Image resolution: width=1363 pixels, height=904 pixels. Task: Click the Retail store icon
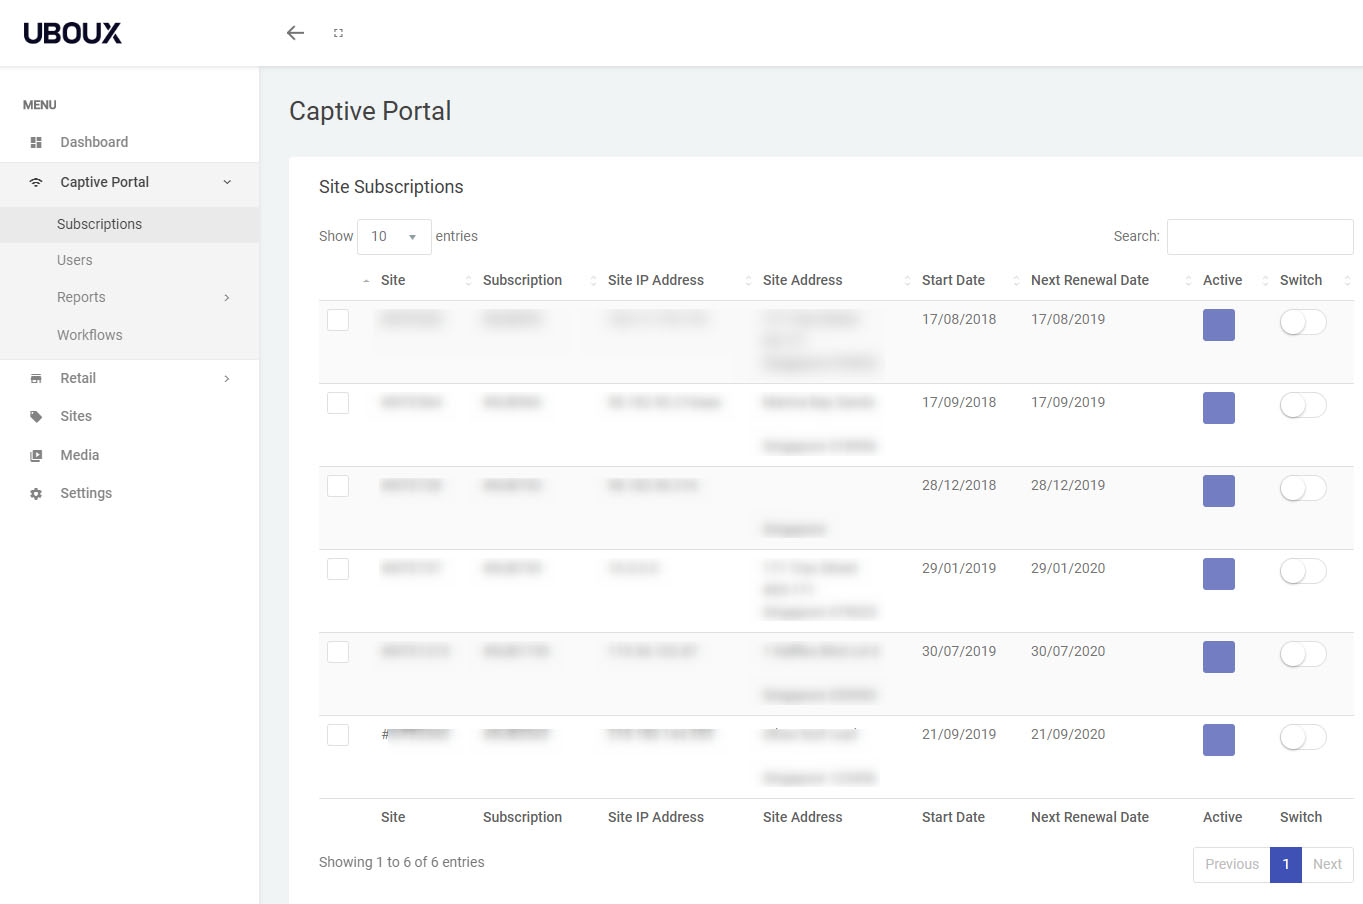tap(36, 379)
